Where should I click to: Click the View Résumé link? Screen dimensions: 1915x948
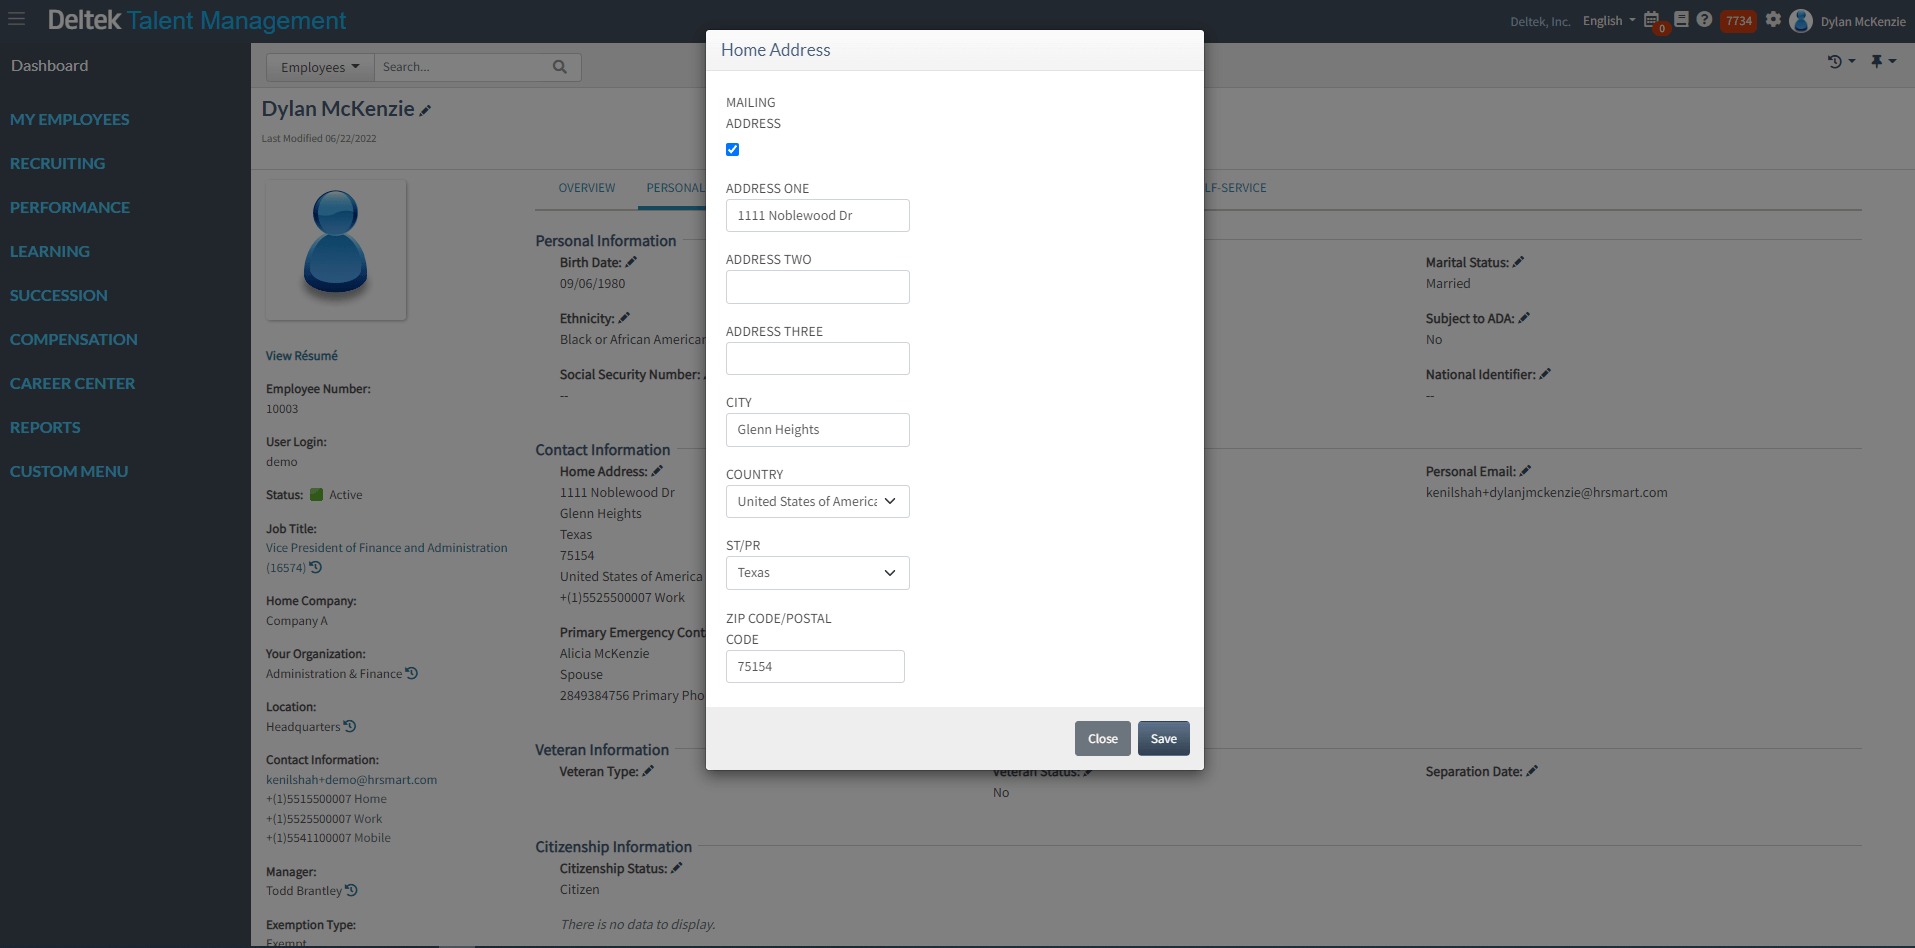[x=301, y=355]
